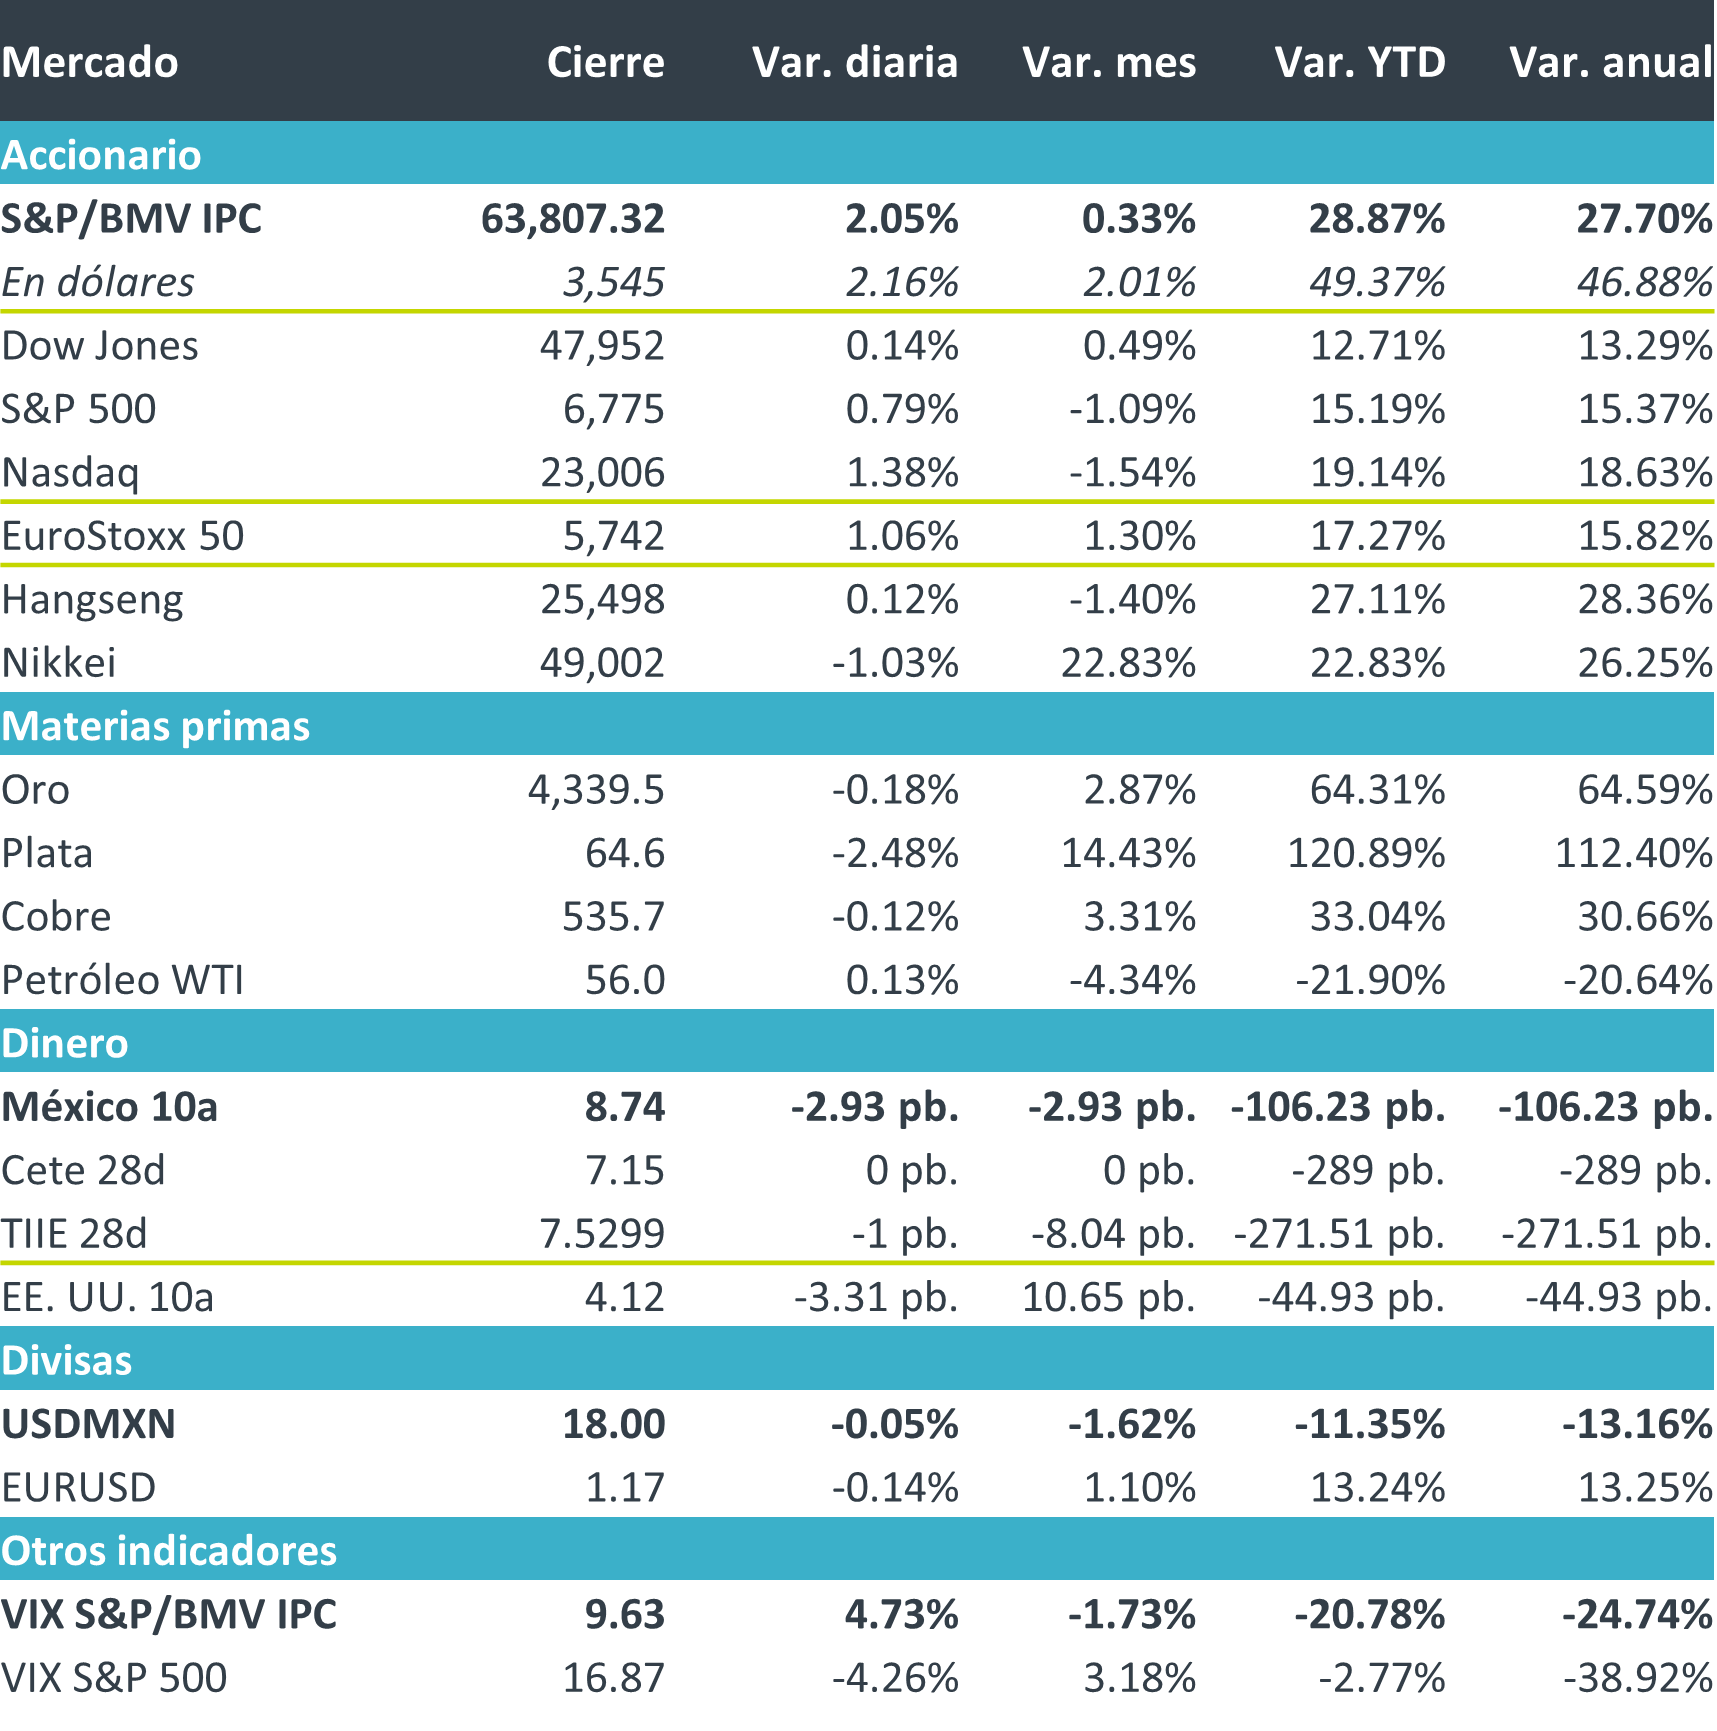
Task: Click the Divisas section header
Action: click(67, 1360)
